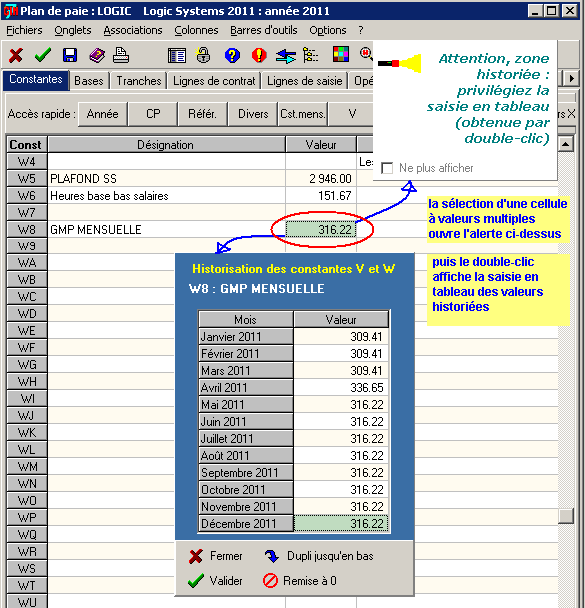Click the magnifier search icon in toolbar

(x=366, y=54)
